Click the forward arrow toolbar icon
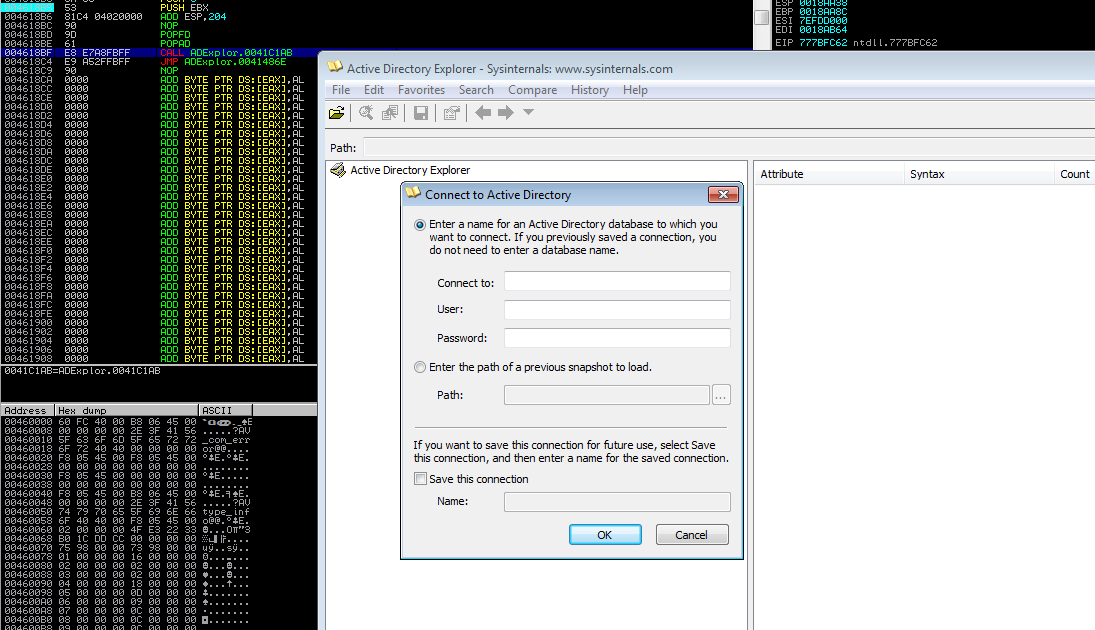Viewport: 1095px width, 630px height. click(x=506, y=113)
